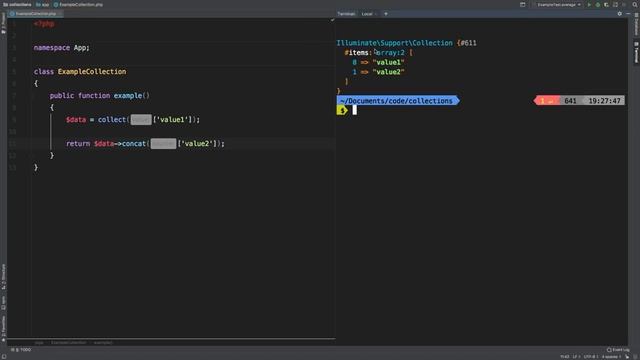Open Search Everywhere via the magnifier icon
This screenshot has height=360, width=640.
pos(635,4)
